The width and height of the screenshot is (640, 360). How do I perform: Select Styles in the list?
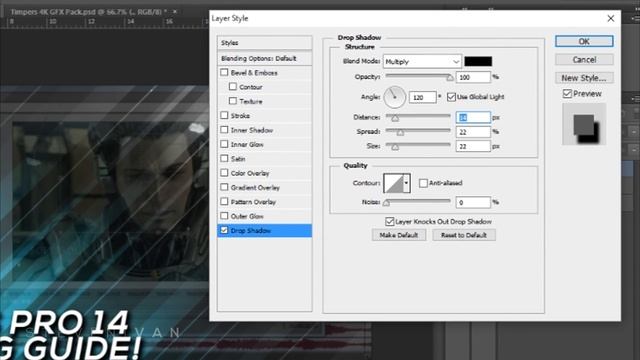(x=264, y=43)
